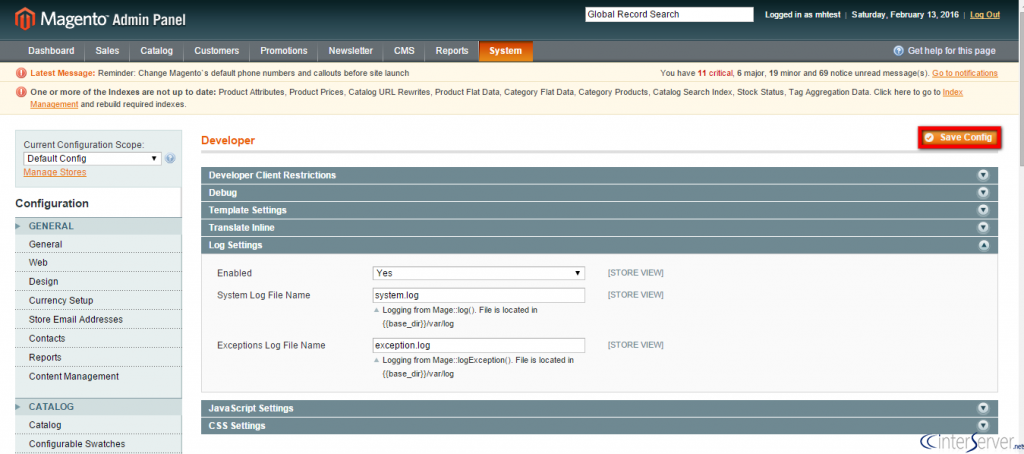Open the Catalog menu in top navigation
The image size is (1024, 454).
[x=157, y=50]
